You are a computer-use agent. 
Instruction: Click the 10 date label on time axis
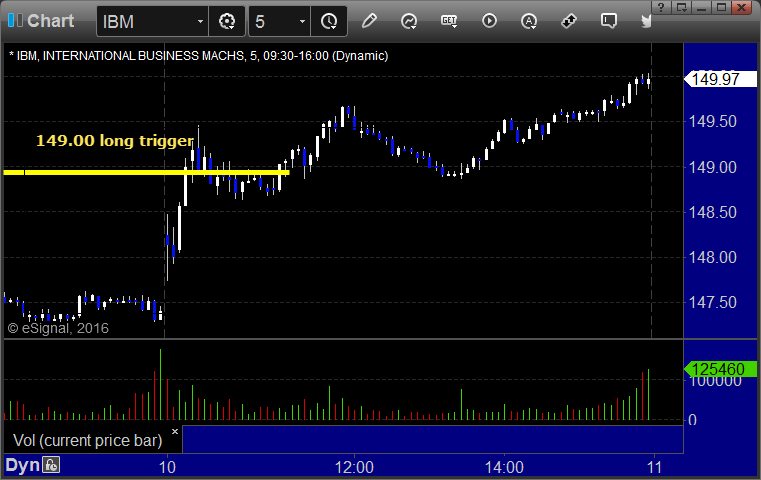[167, 467]
